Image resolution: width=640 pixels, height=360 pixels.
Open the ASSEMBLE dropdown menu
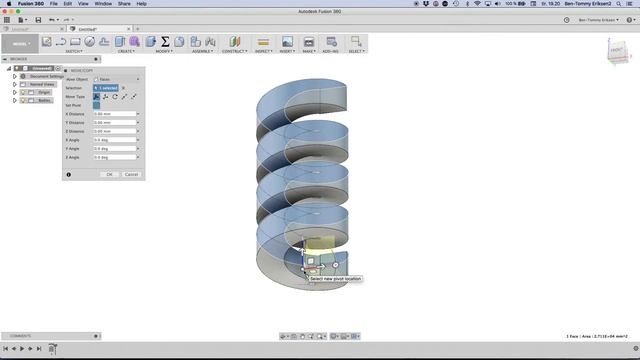[202, 51]
